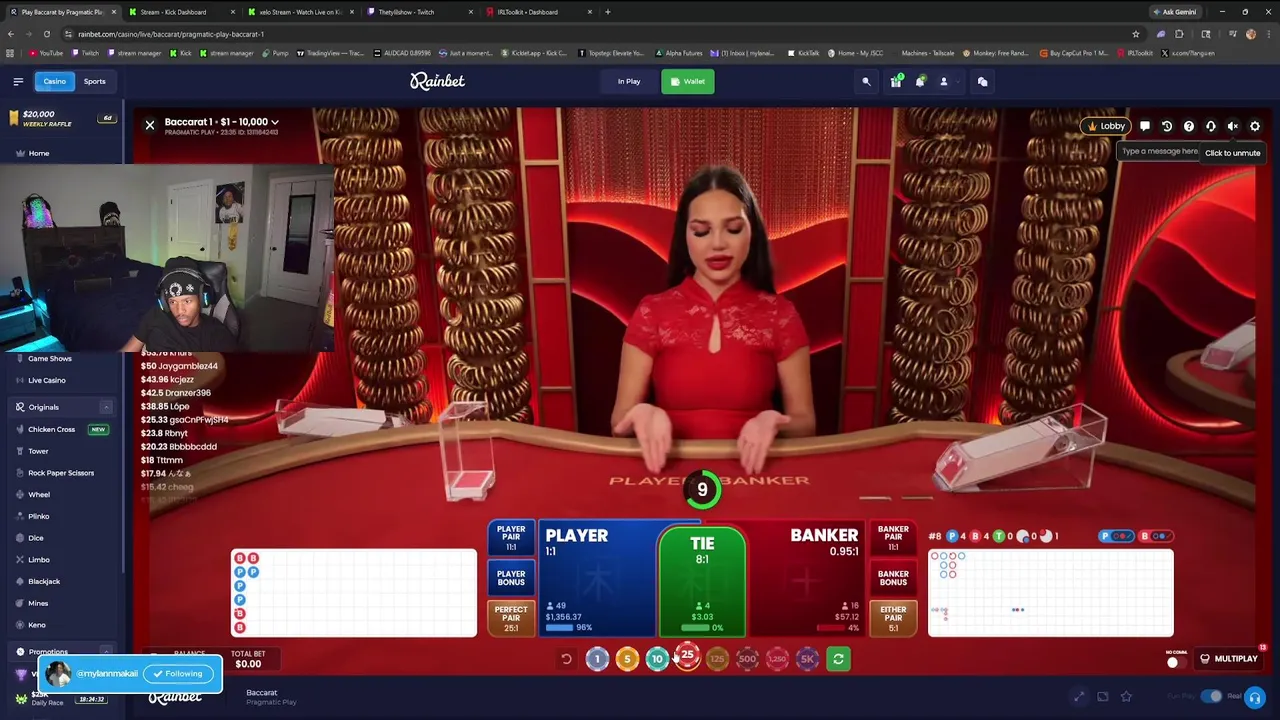This screenshot has width=1280, height=720.
Task: Open the Wallet
Action: [688, 81]
